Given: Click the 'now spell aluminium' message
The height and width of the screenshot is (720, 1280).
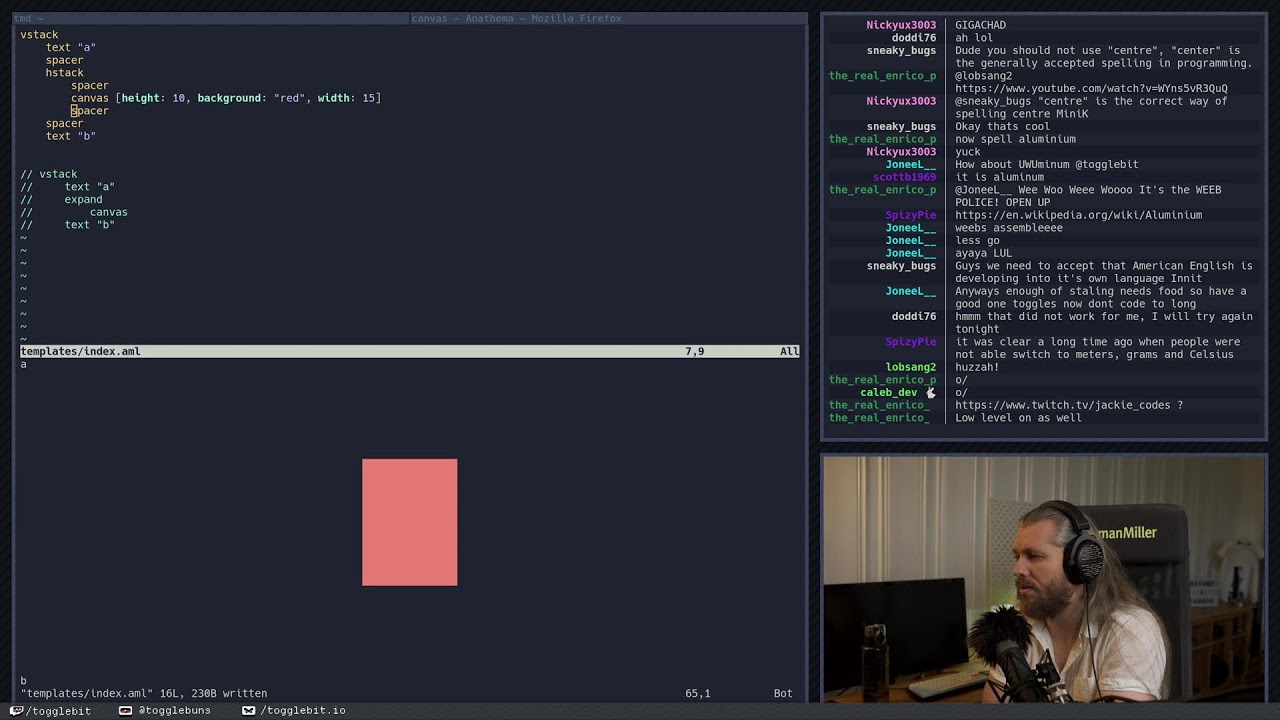Looking at the screenshot, I should [1015, 139].
